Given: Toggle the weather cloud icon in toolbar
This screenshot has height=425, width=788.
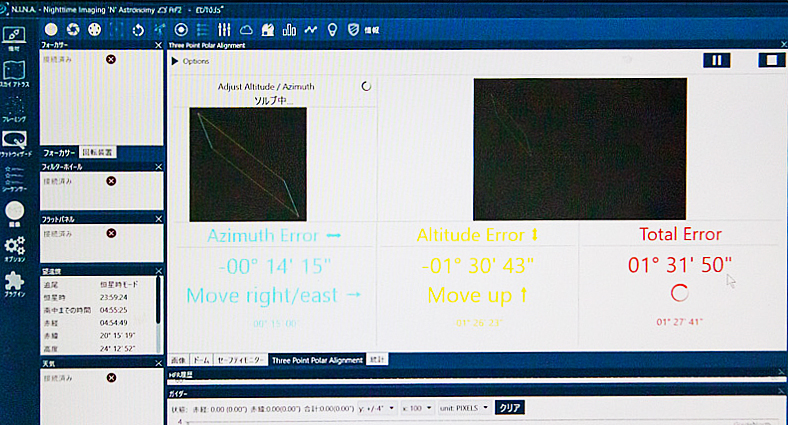Looking at the screenshot, I should click(x=246, y=30).
